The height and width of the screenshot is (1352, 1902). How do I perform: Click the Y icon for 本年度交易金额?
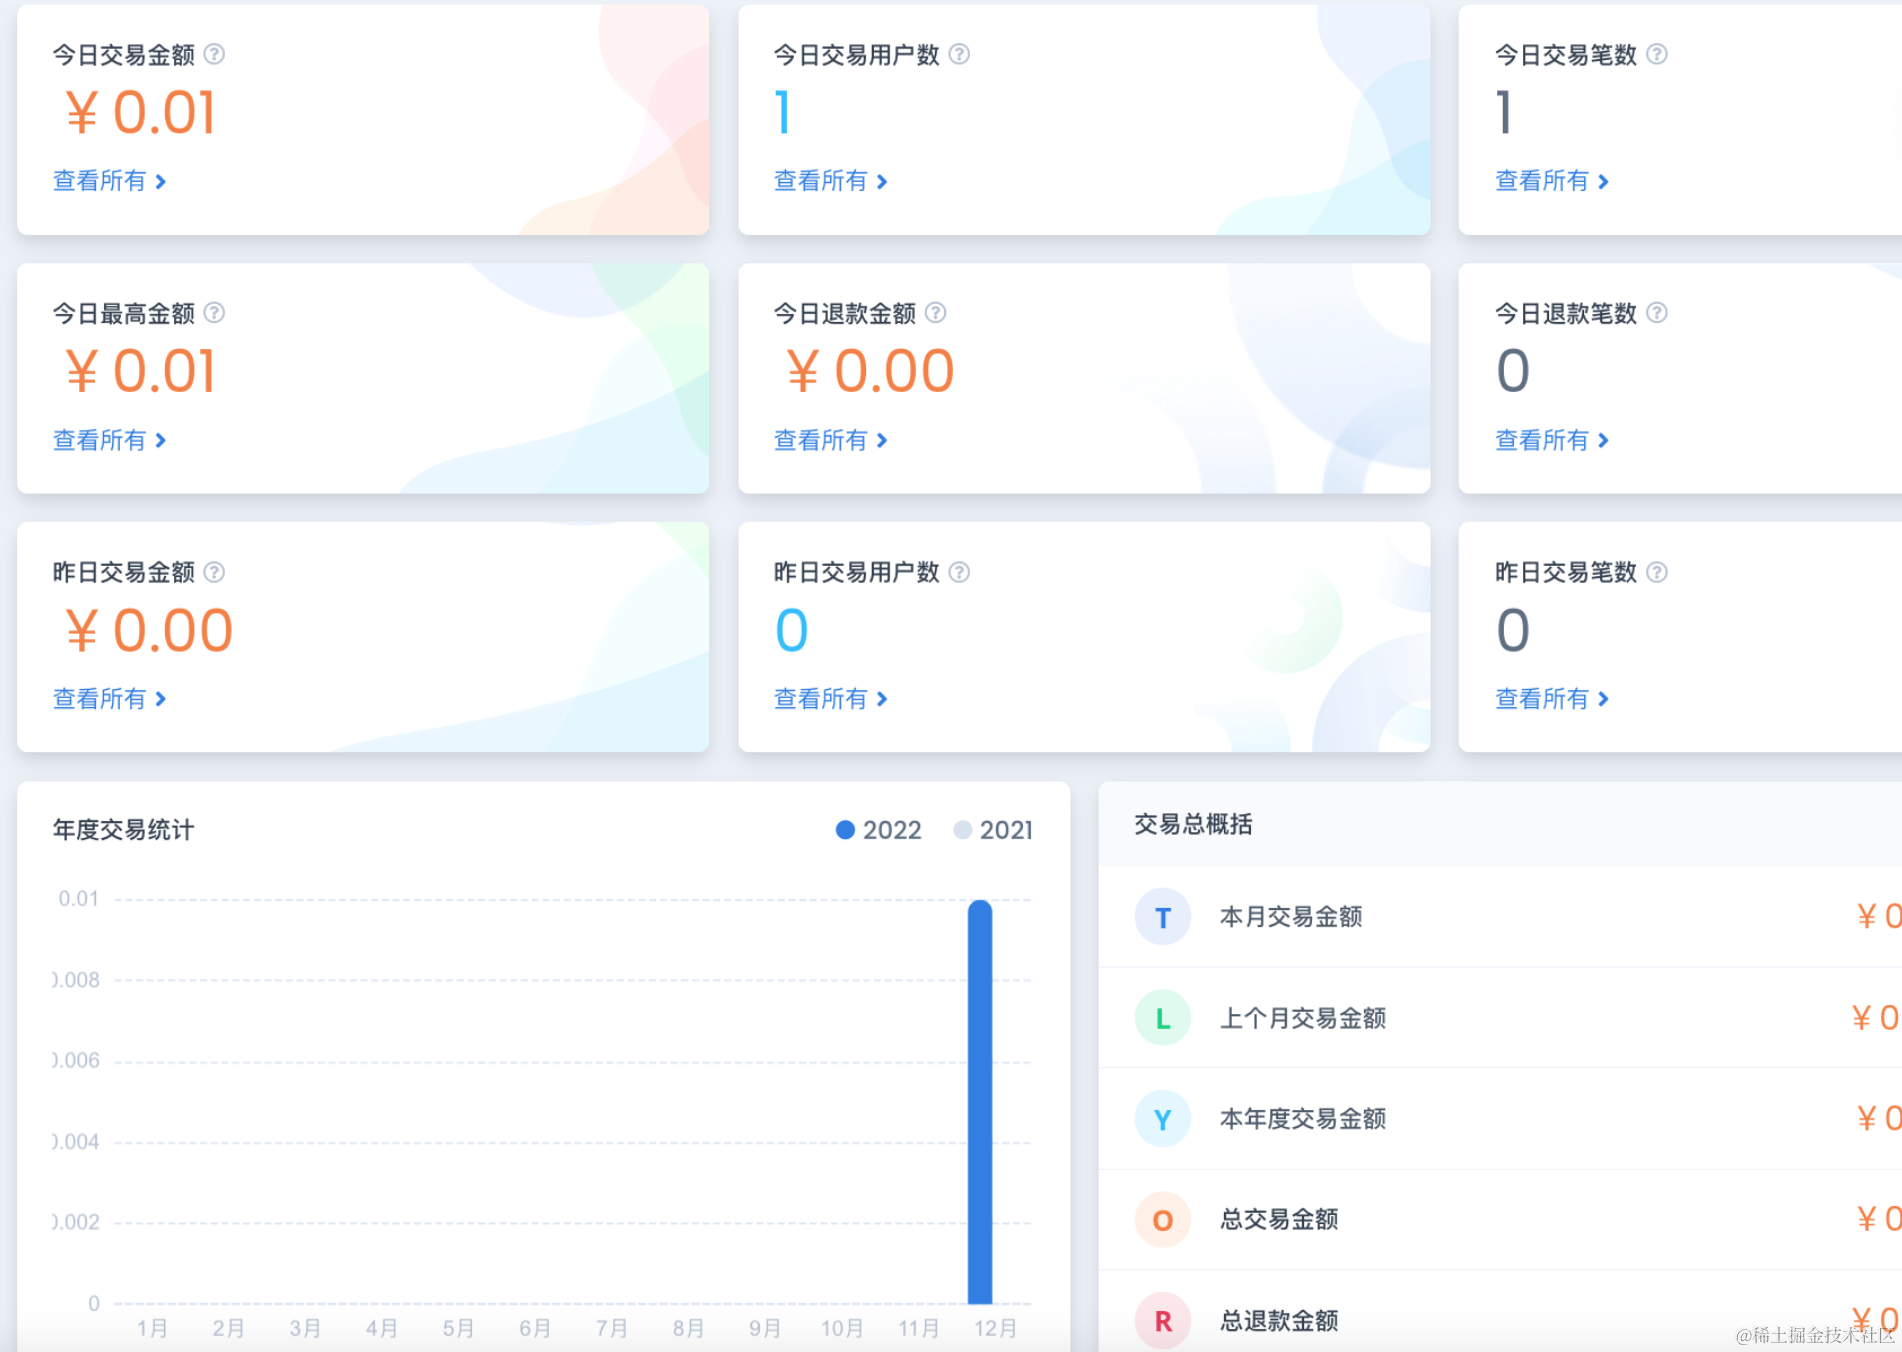[x=1162, y=1119]
